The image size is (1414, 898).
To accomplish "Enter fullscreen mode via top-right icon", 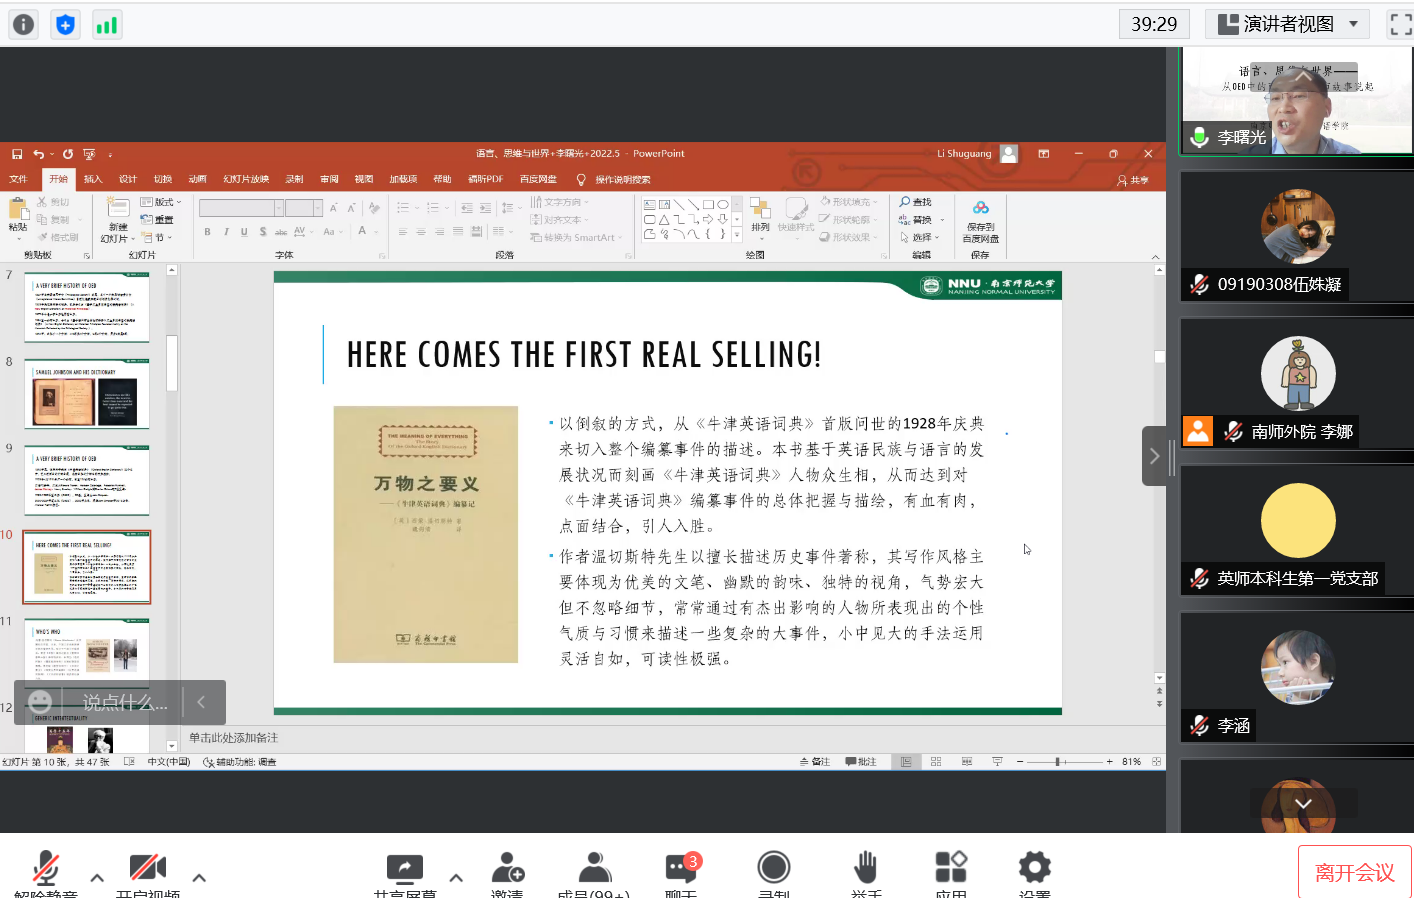I will [x=1401, y=24].
